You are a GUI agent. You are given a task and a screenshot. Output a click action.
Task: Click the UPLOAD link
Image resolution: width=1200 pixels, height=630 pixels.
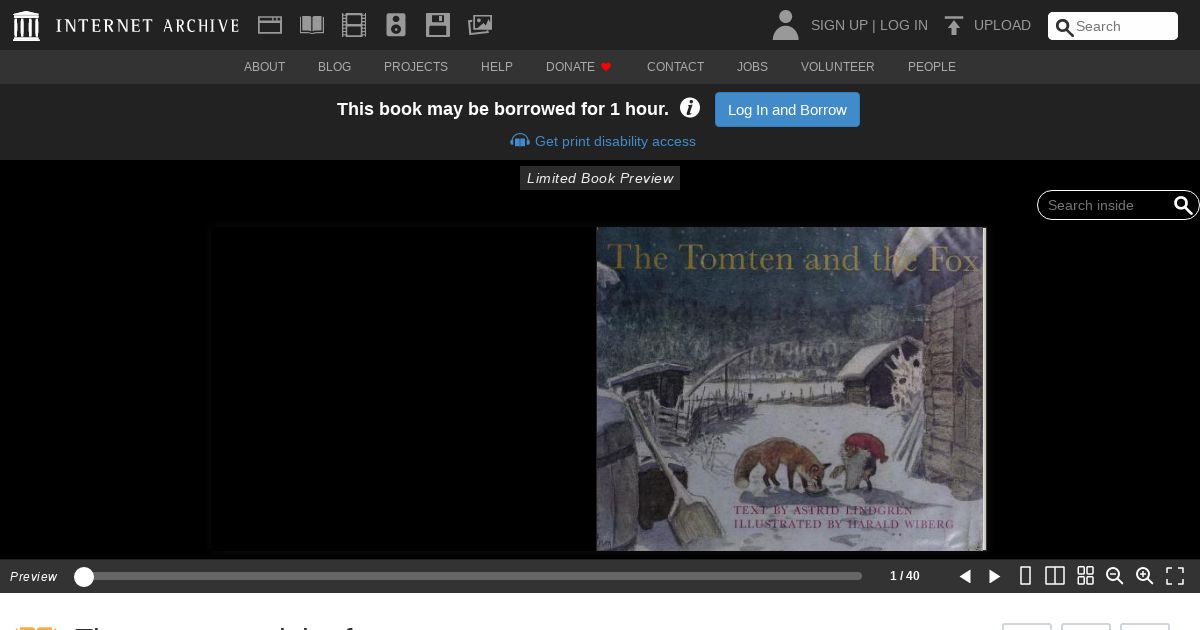(1002, 25)
